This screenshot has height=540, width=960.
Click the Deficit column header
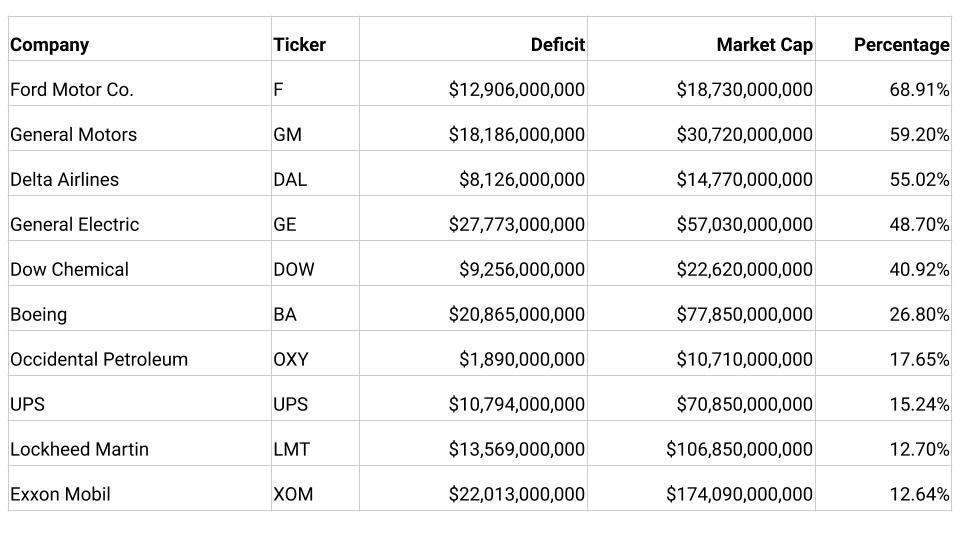(557, 45)
